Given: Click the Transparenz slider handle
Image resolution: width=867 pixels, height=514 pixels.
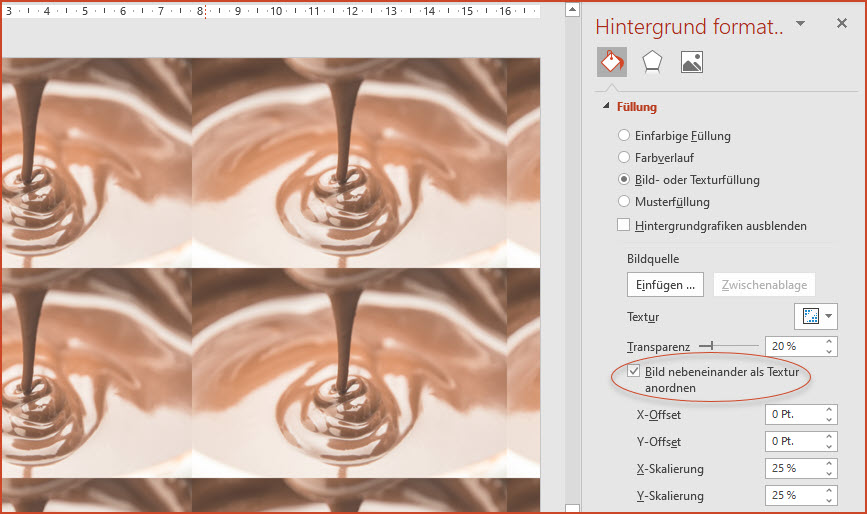Looking at the screenshot, I should click(712, 345).
